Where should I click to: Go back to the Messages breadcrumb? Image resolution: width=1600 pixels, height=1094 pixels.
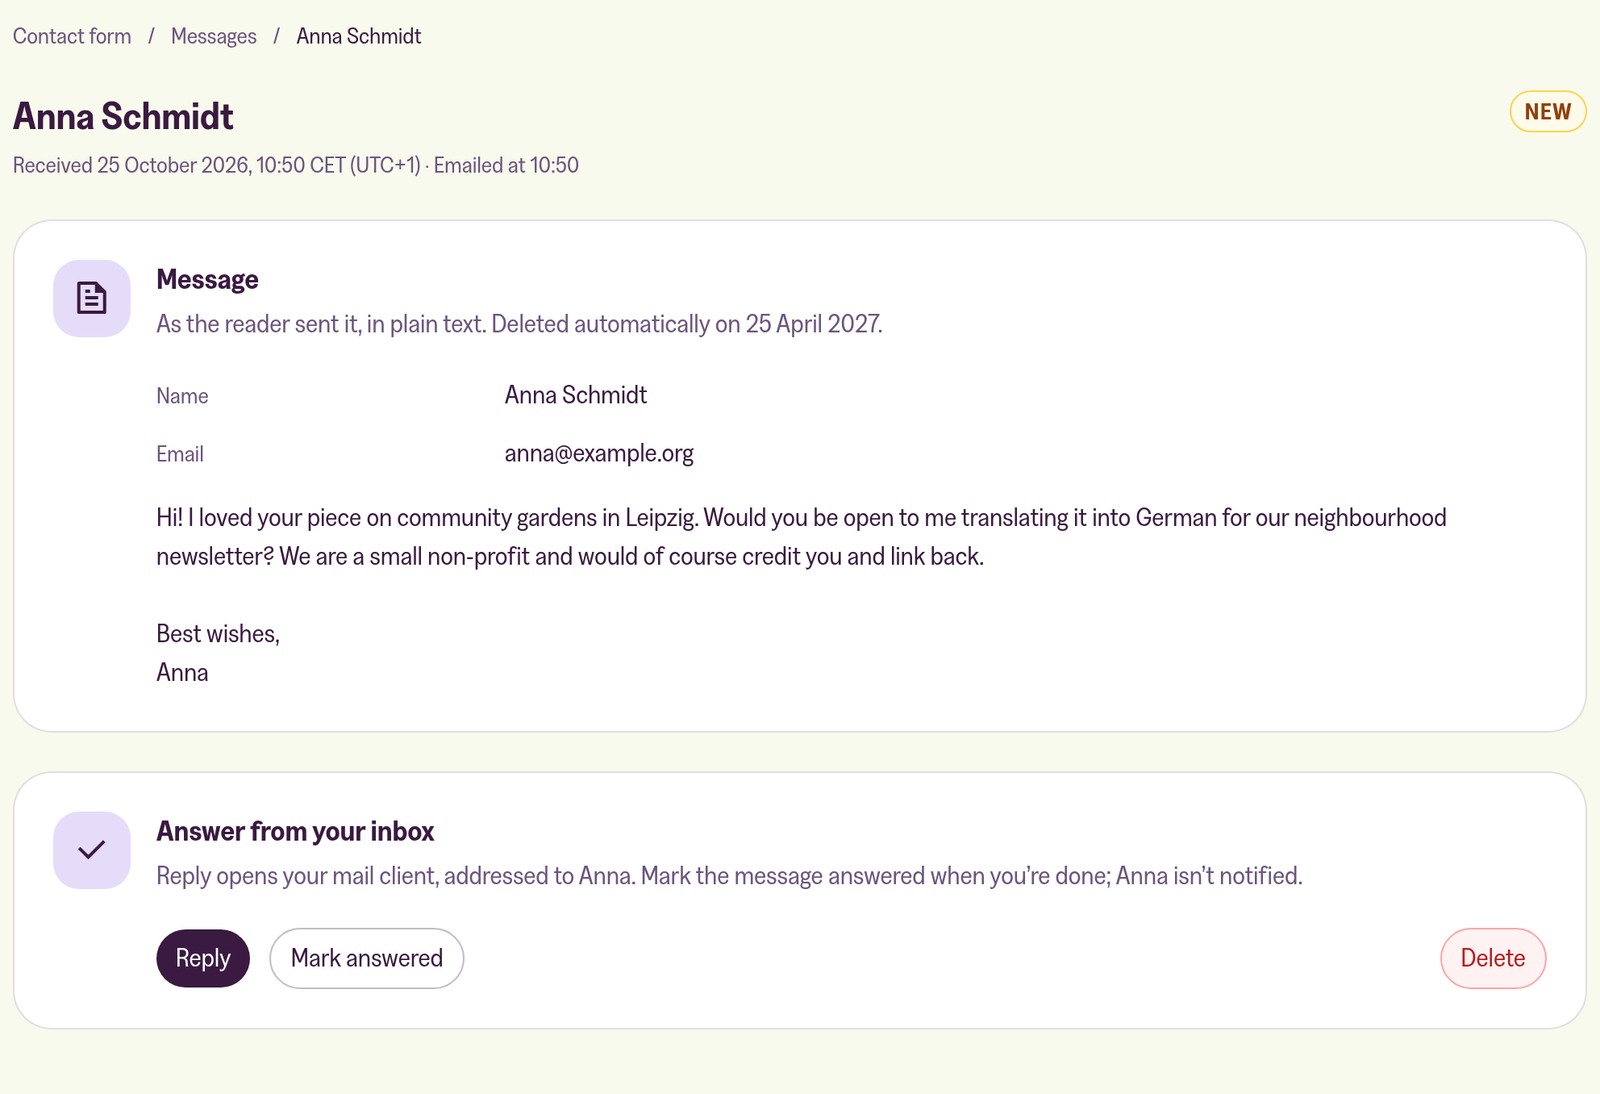(x=214, y=36)
